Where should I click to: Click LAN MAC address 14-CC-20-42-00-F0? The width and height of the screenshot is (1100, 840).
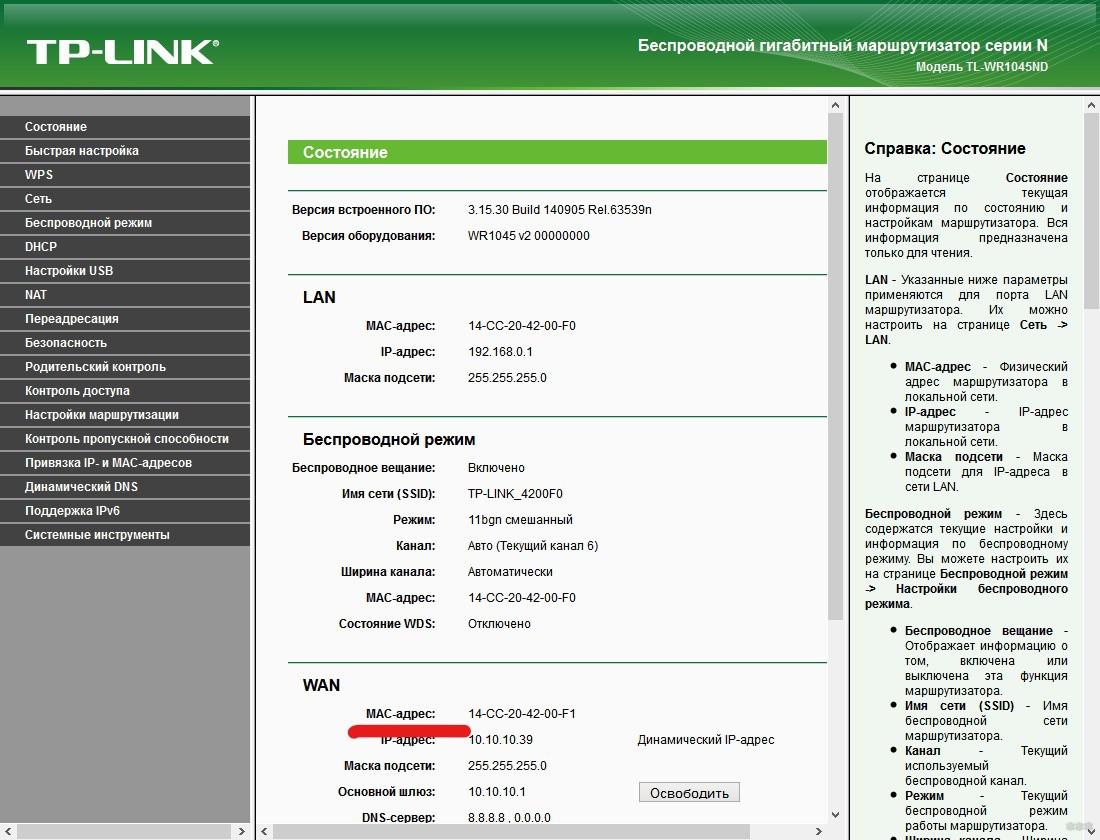click(x=522, y=326)
